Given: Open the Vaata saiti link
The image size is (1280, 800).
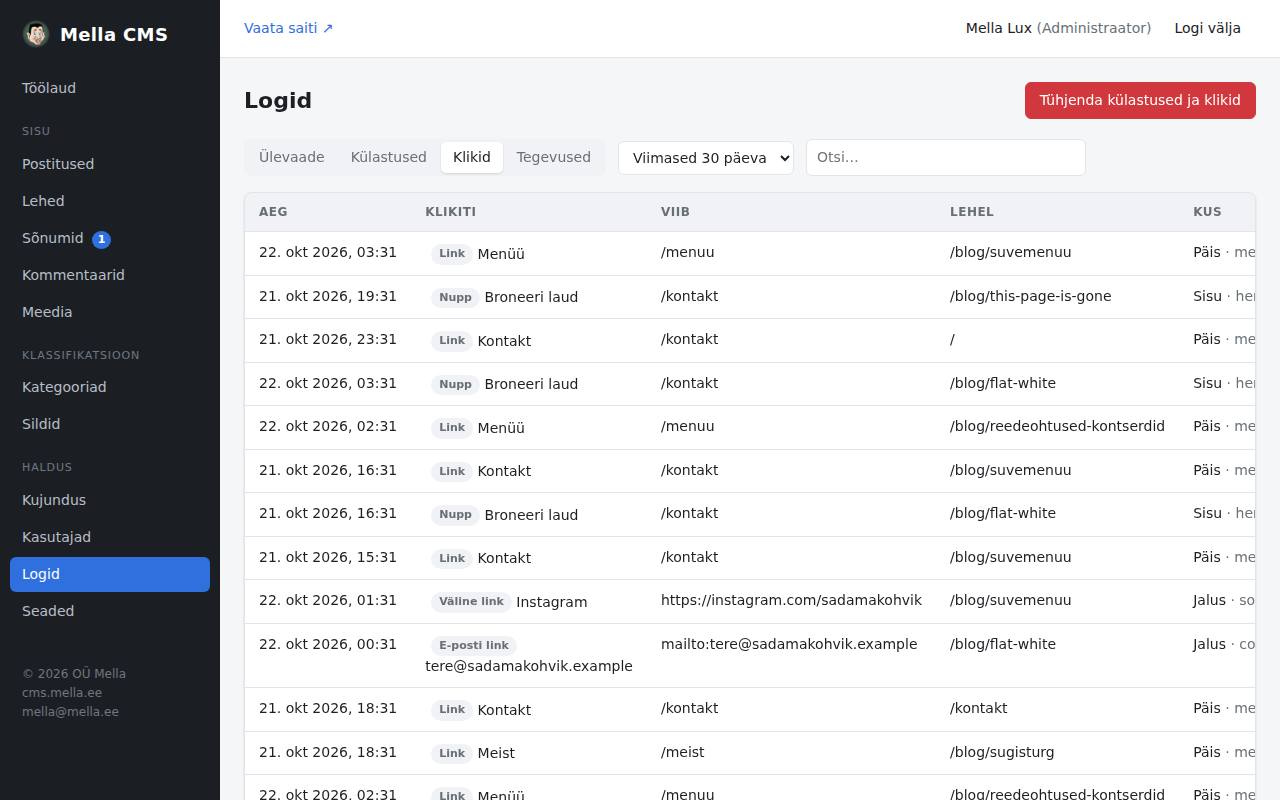Looking at the screenshot, I should click(289, 28).
